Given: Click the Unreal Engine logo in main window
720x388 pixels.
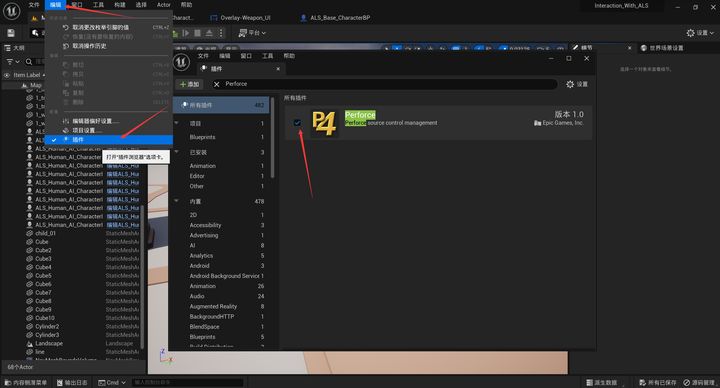Looking at the screenshot, I should tap(11, 11).
